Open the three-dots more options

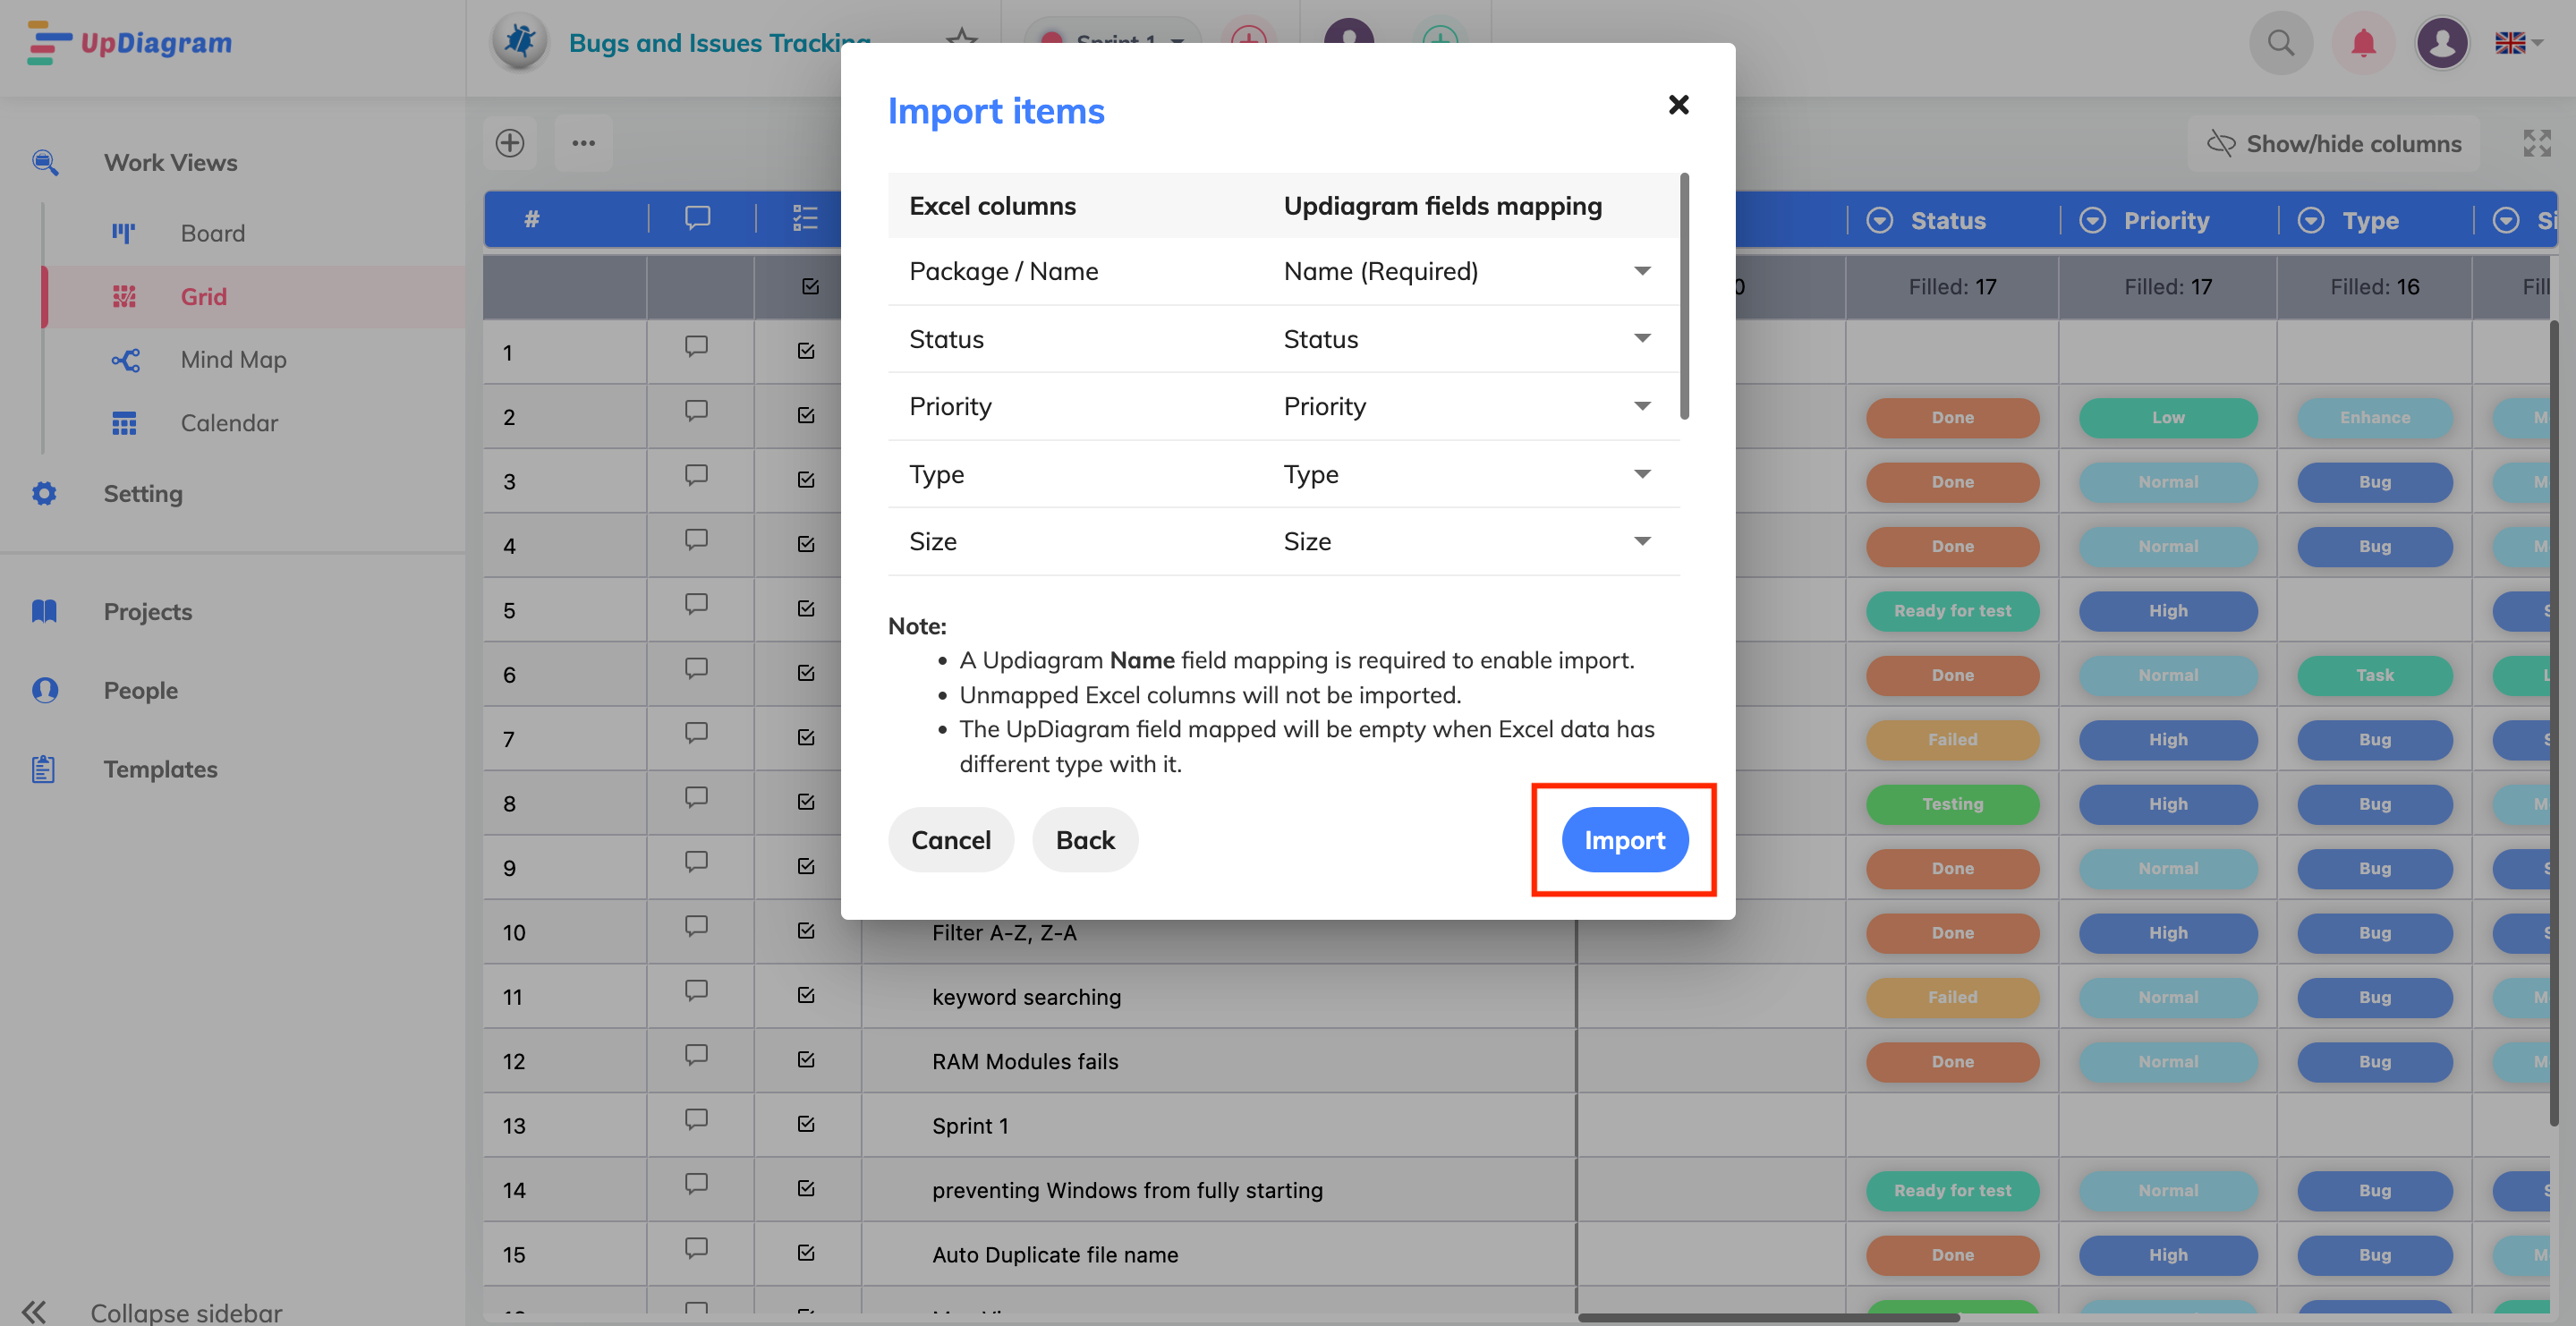584,143
